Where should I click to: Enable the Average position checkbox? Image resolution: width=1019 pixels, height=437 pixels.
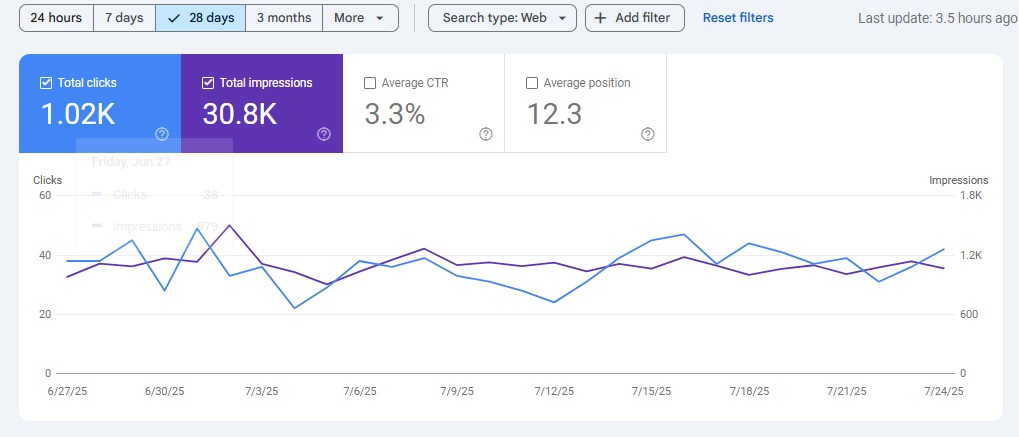[532, 83]
